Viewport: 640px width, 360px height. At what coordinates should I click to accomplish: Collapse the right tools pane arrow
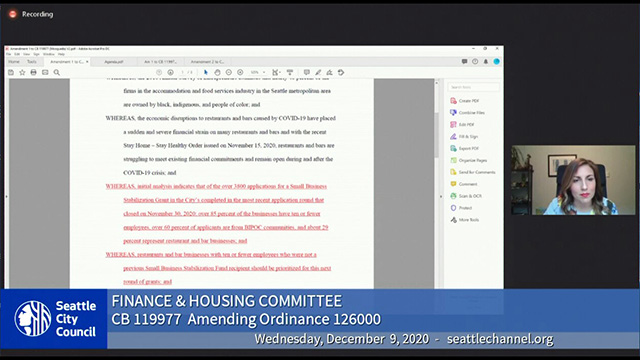441,196
